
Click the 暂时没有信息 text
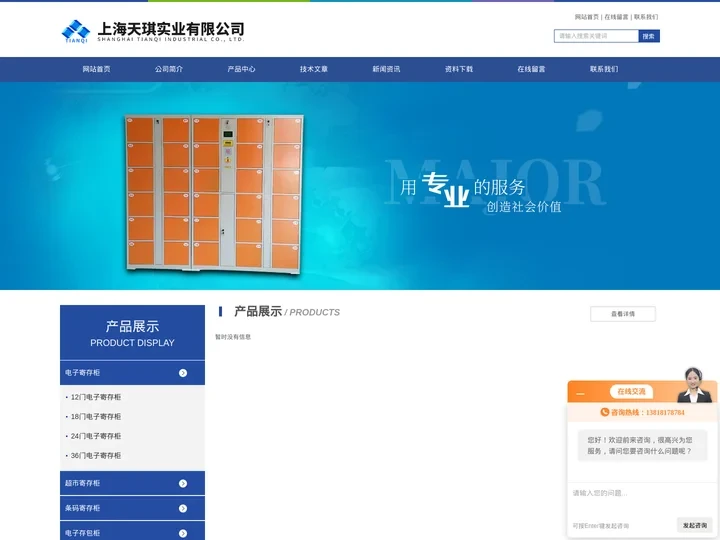(233, 337)
